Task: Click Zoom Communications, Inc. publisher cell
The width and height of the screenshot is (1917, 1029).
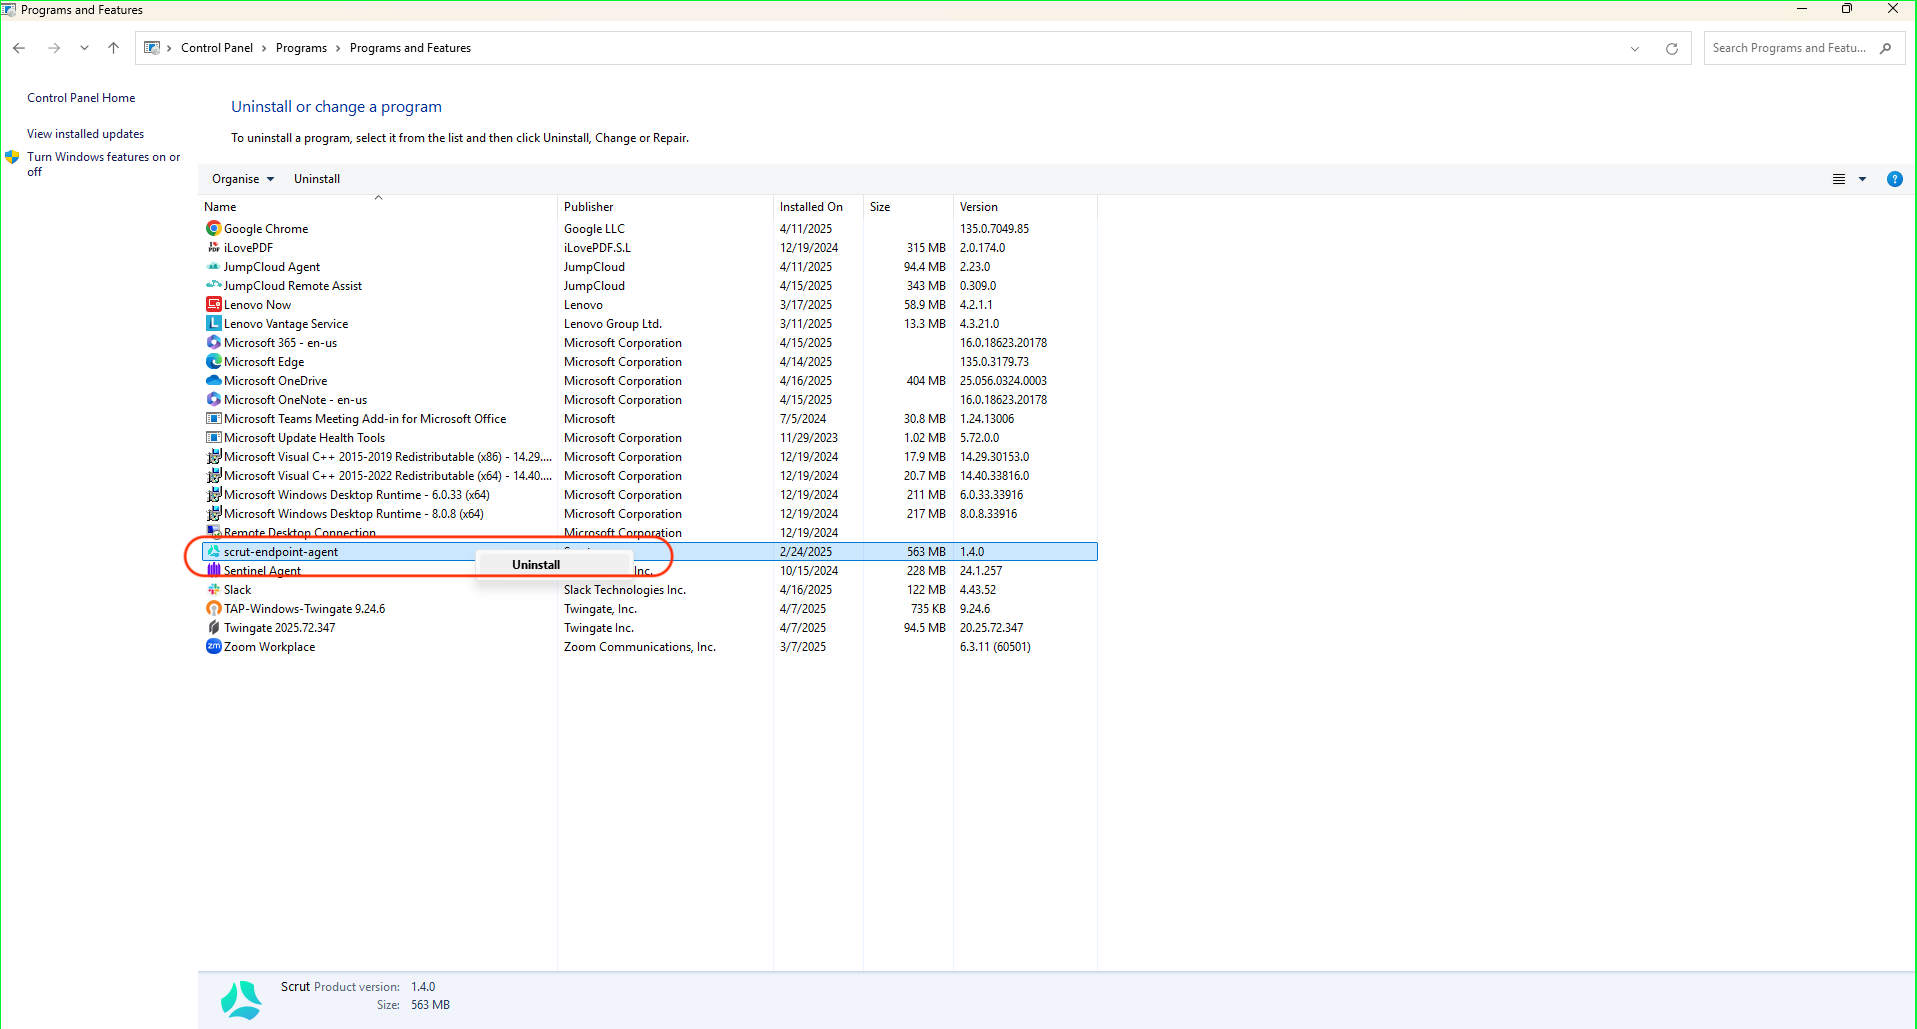Action: (x=640, y=647)
